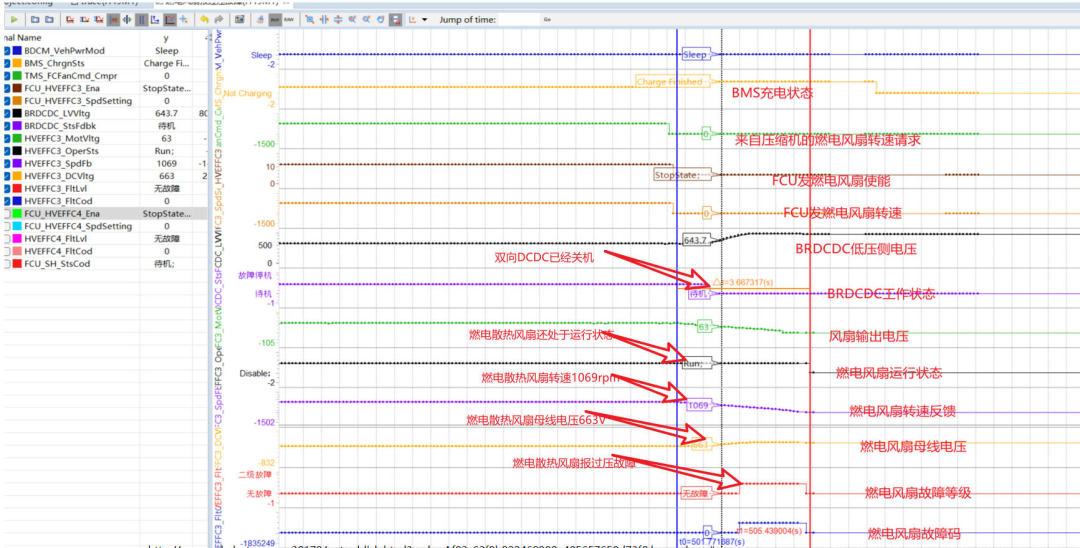Click the Charge Fi... value cell
Viewport: 1080px width, 548px height.
click(x=167, y=63)
